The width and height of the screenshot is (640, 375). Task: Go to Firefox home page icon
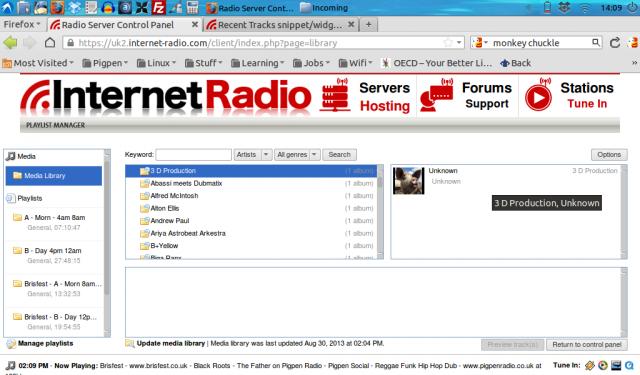tap(50, 42)
